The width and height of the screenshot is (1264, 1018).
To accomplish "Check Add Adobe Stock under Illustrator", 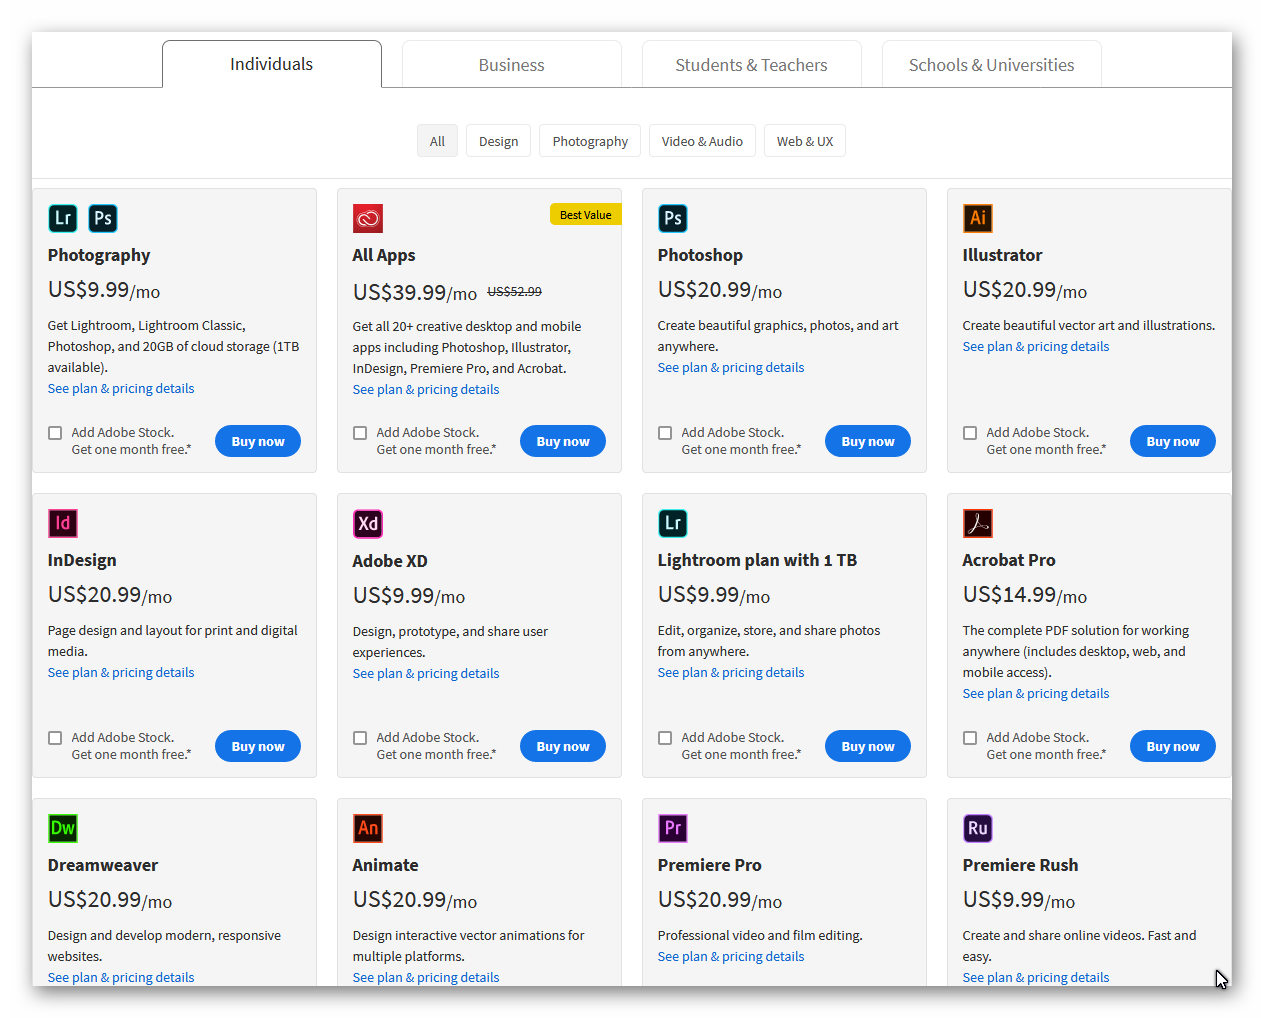I will (970, 433).
